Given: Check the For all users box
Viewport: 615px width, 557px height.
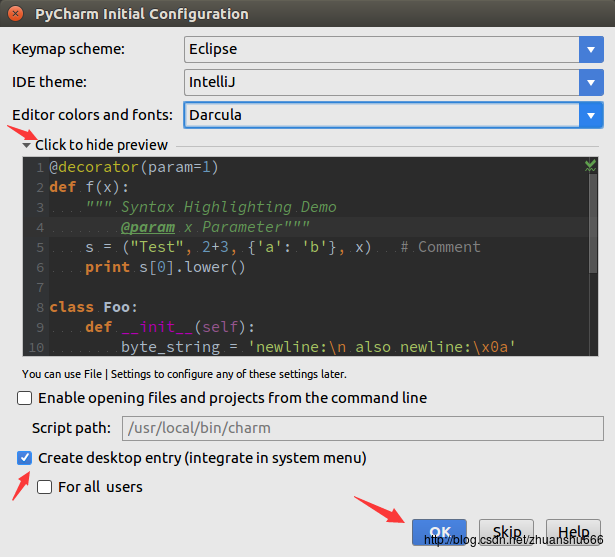Looking at the screenshot, I should point(44,487).
